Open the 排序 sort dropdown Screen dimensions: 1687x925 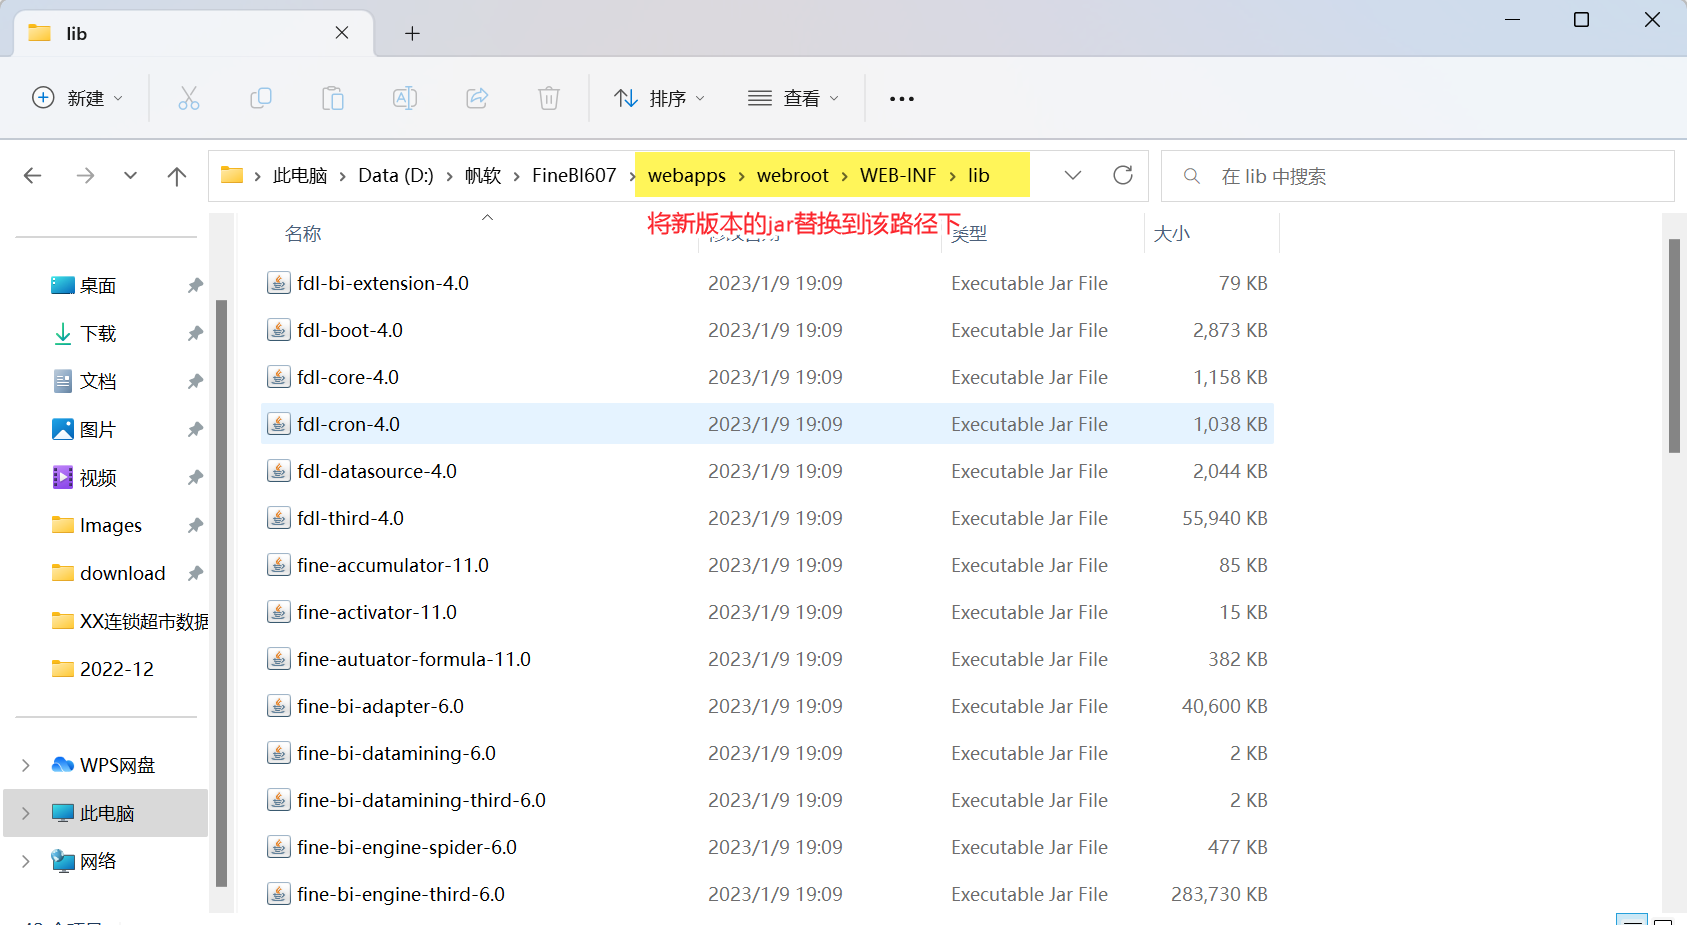660,98
